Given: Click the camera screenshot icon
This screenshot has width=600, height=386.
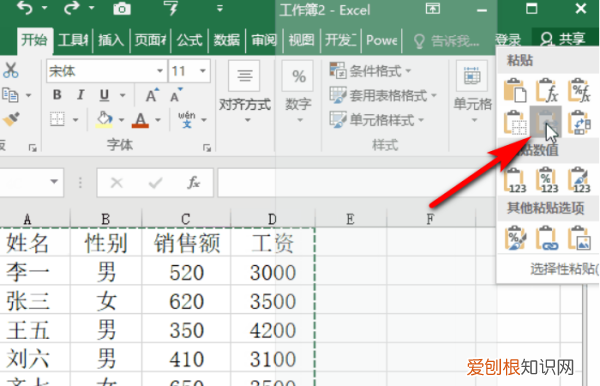Looking at the screenshot, I should pyautogui.click(x=122, y=8).
